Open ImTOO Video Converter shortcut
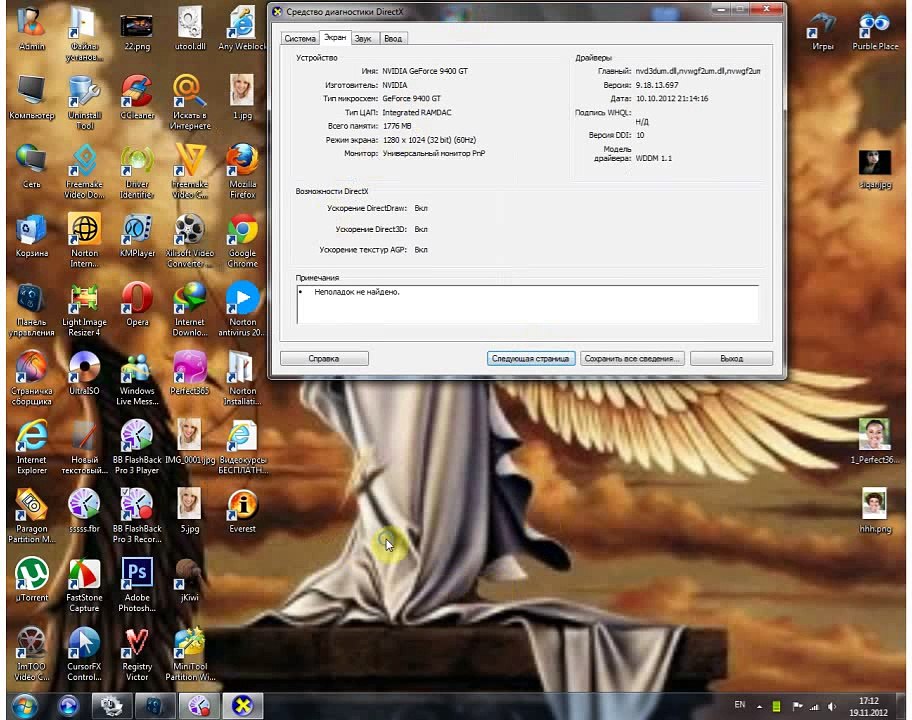 point(31,653)
